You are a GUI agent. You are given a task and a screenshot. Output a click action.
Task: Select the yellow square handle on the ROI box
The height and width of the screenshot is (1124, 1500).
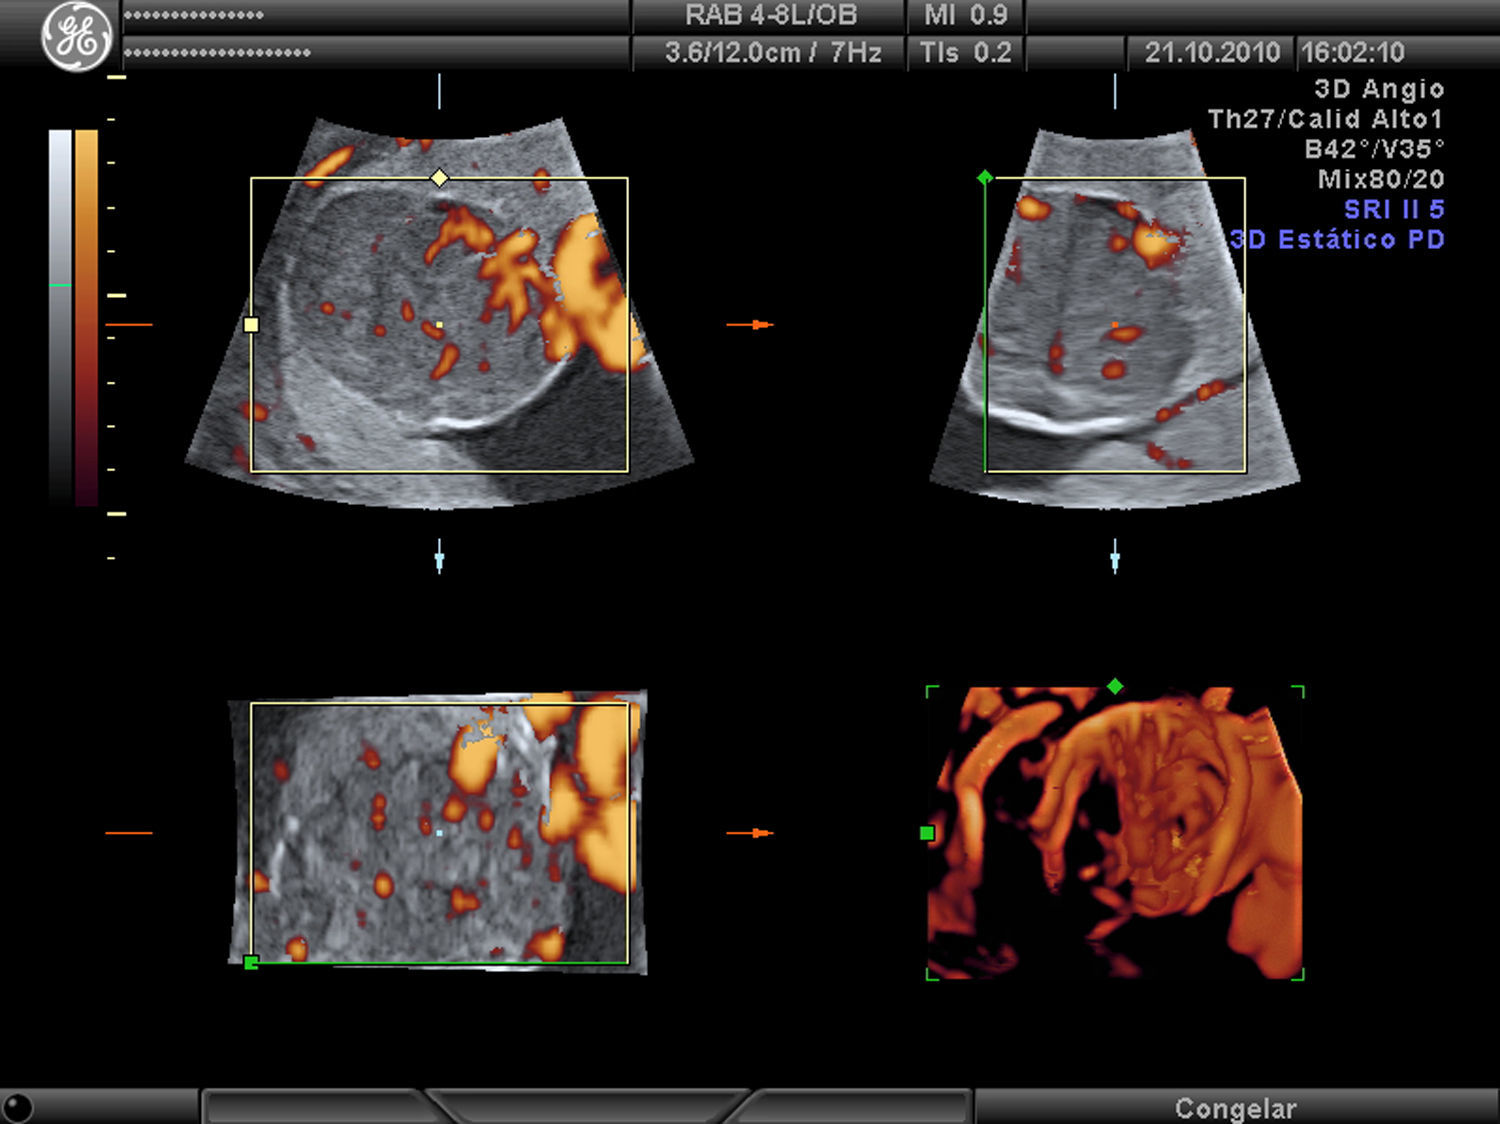[x=251, y=325]
